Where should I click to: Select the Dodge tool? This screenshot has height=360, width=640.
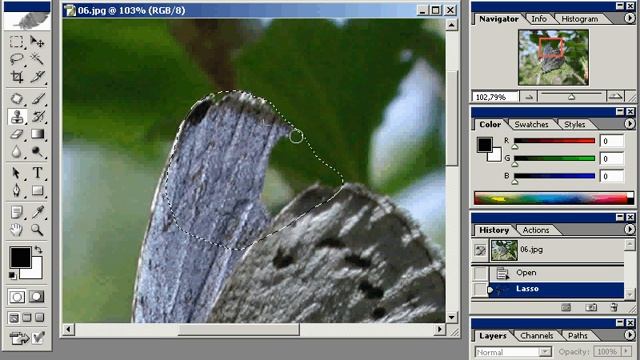tap(37, 152)
